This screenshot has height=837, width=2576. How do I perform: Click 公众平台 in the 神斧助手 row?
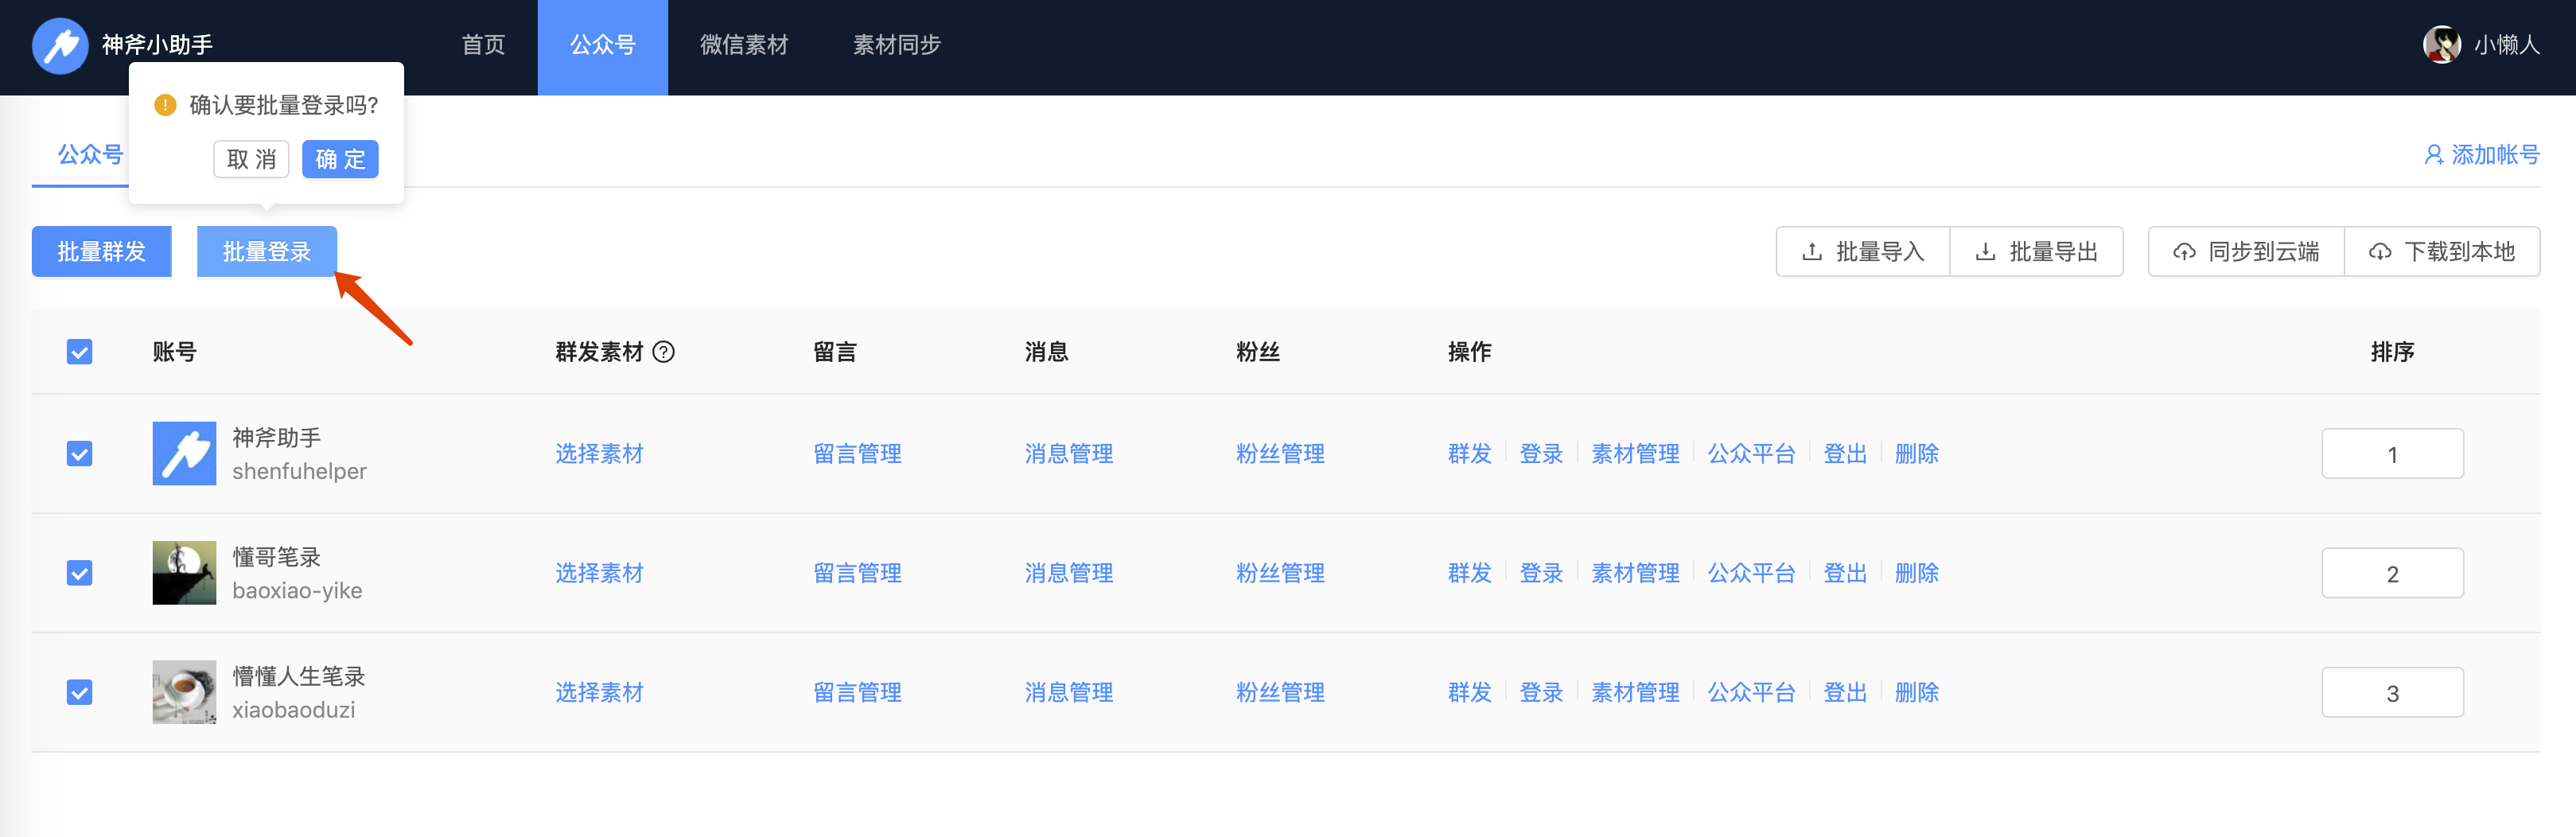[x=1751, y=454]
